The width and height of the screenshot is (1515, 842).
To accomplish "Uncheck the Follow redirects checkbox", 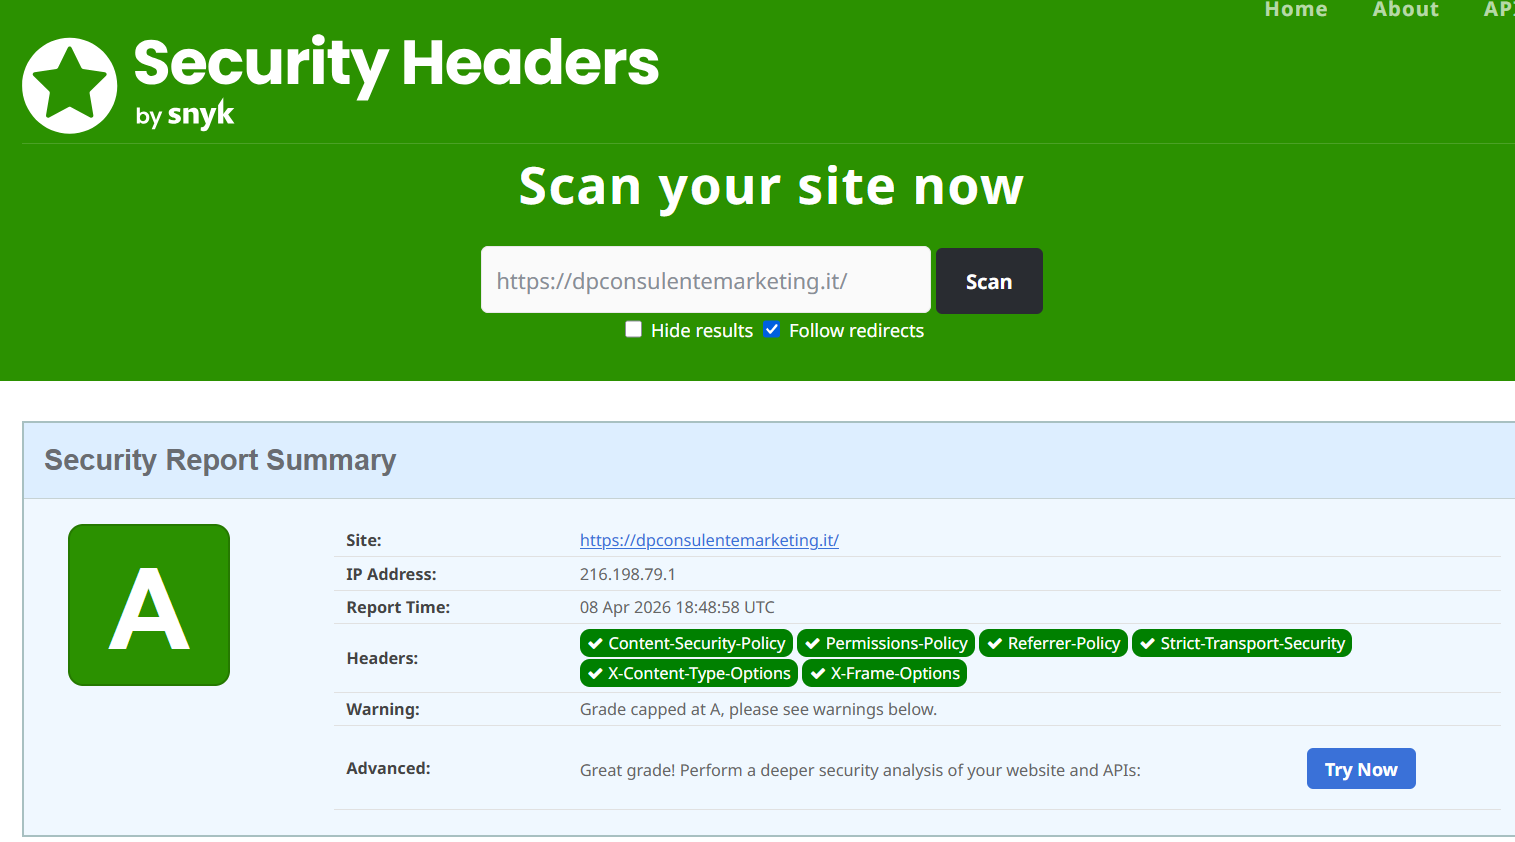I will (771, 329).
